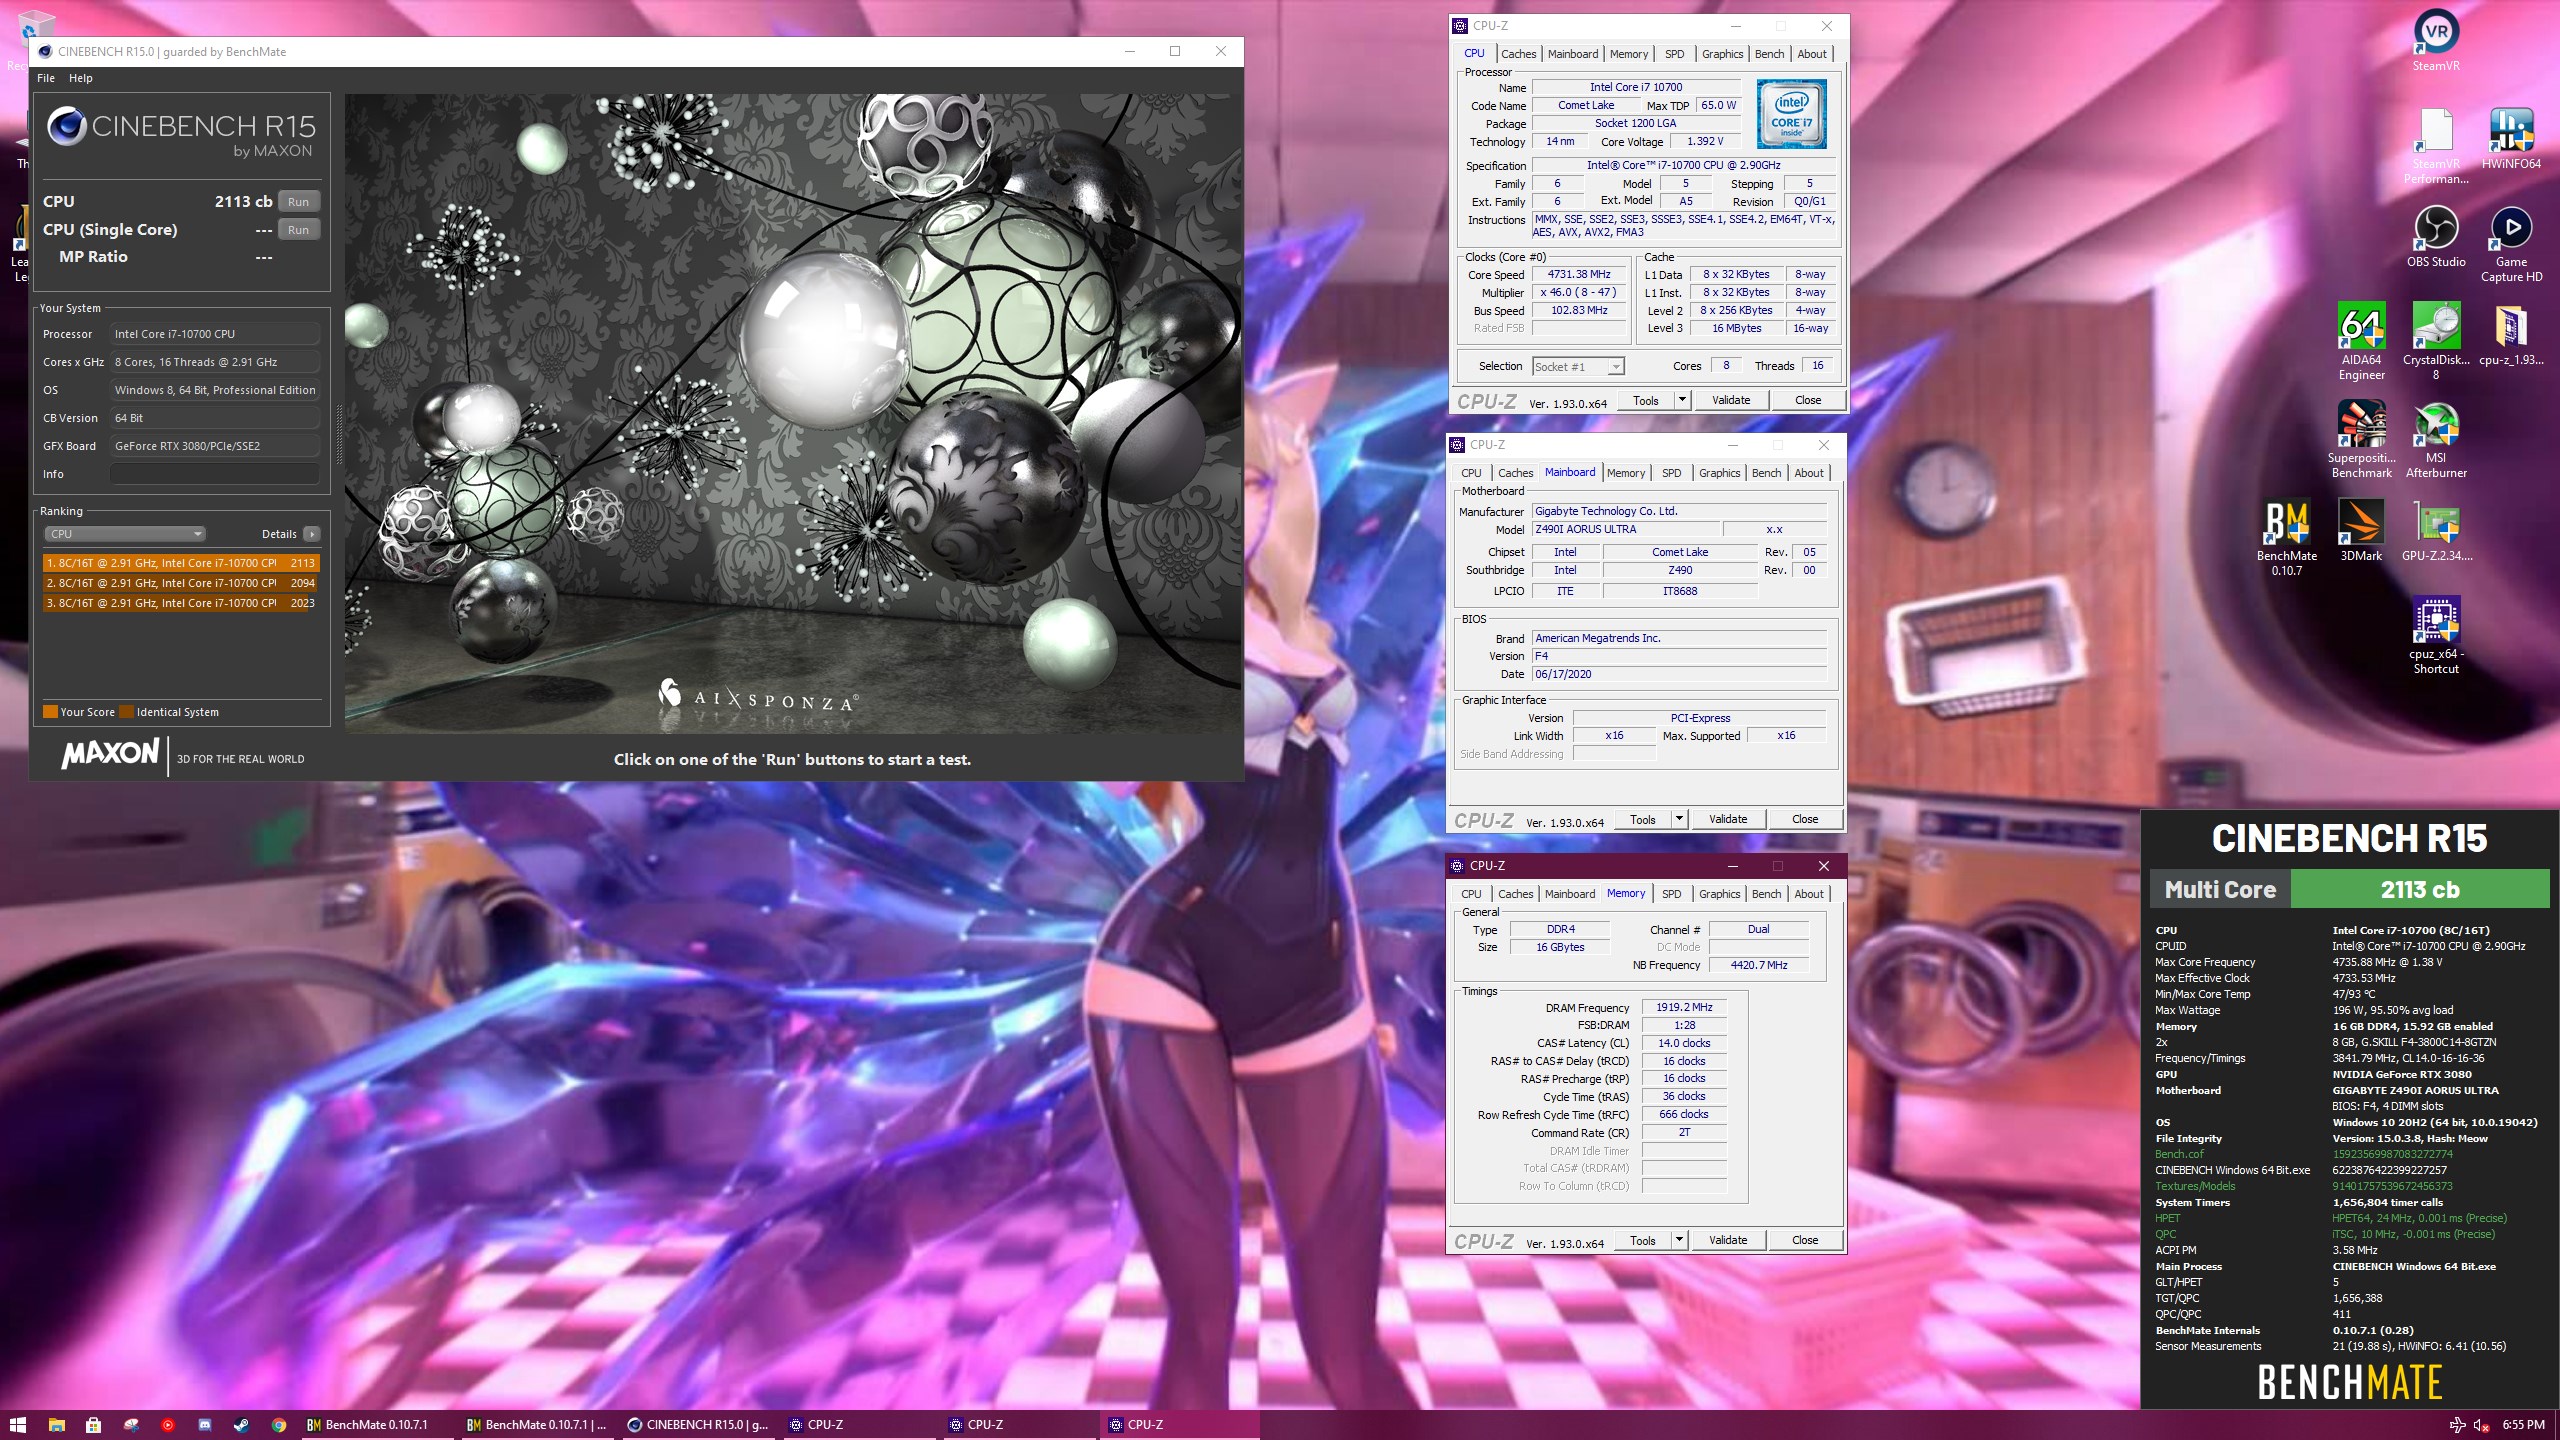
Task: Click the Intel Core i7 logo in CPU-Z
Action: coord(1791,114)
